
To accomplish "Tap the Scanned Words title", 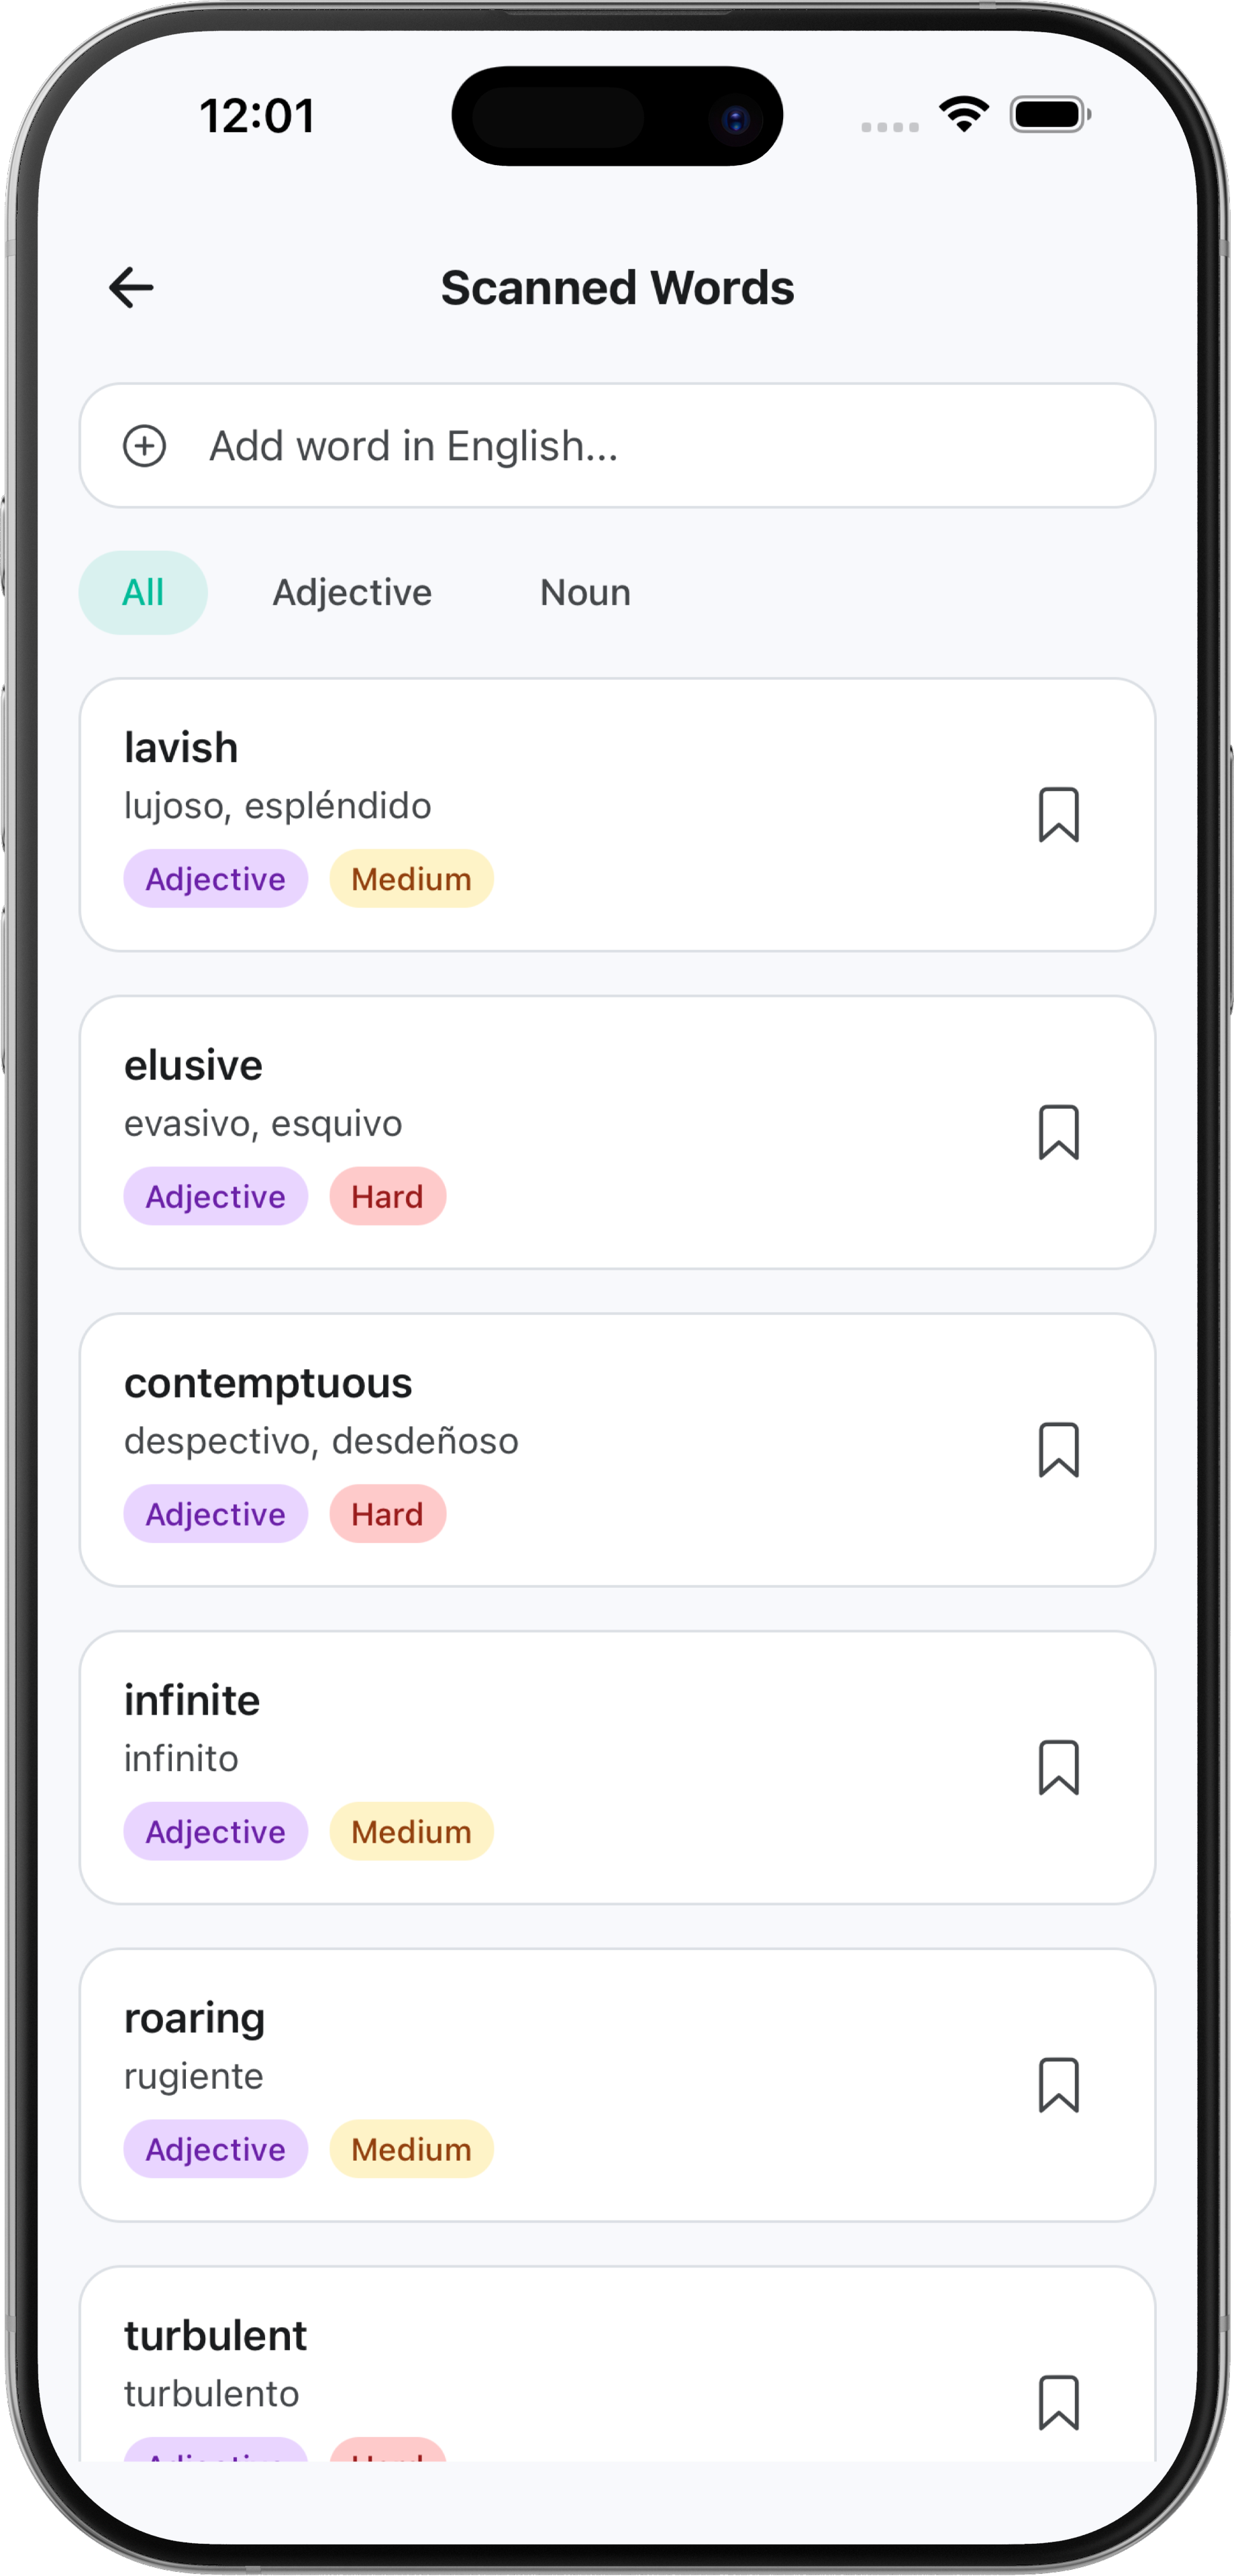I will click(617, 288).
